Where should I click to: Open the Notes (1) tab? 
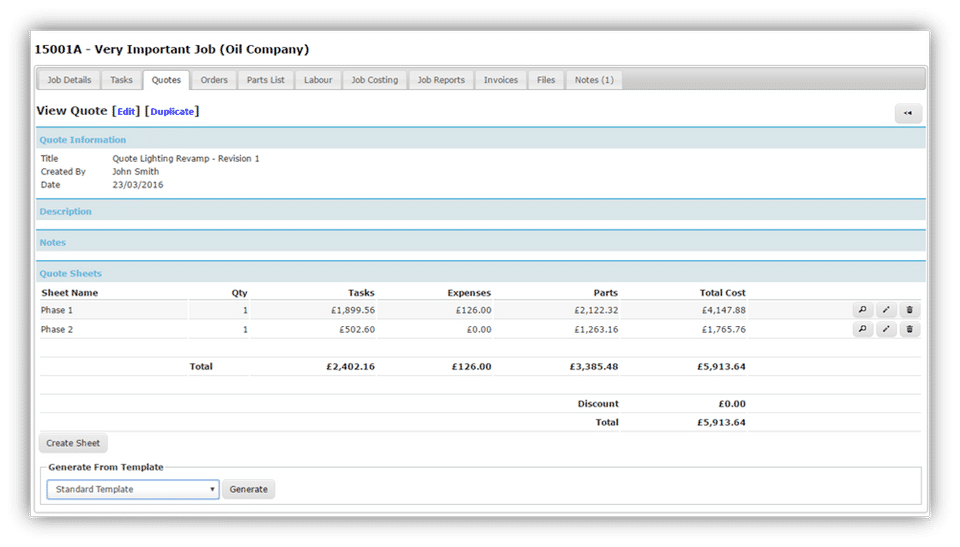[x=594, y=80]
